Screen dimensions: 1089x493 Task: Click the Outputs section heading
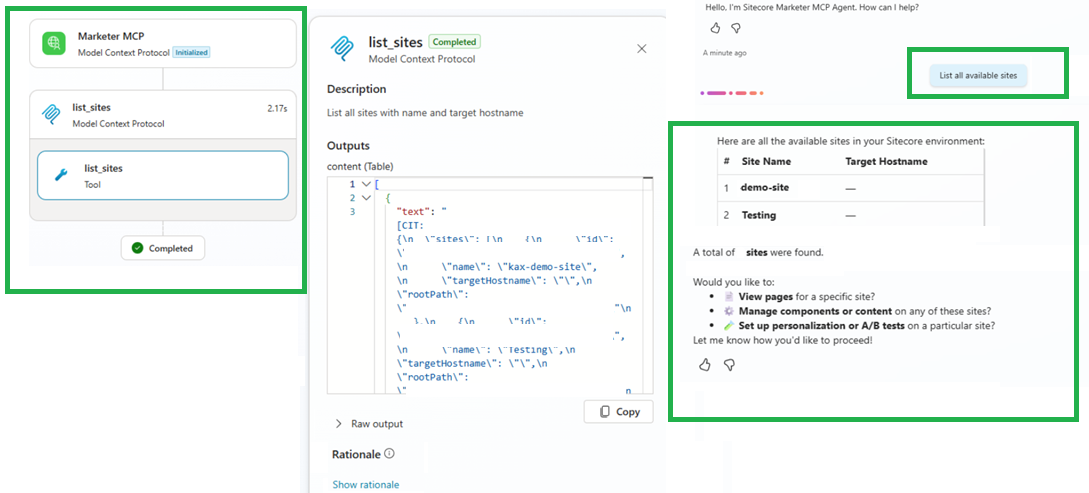pos(348,146)
